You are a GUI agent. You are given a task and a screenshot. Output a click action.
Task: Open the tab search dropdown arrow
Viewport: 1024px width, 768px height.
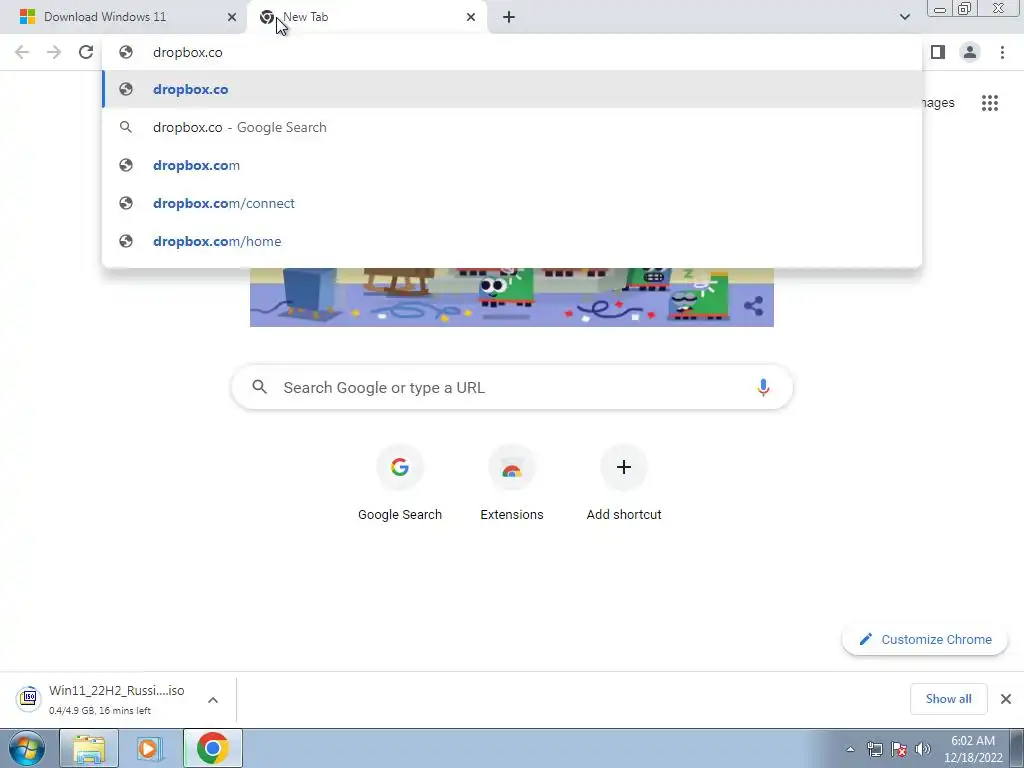click(904, 17)
